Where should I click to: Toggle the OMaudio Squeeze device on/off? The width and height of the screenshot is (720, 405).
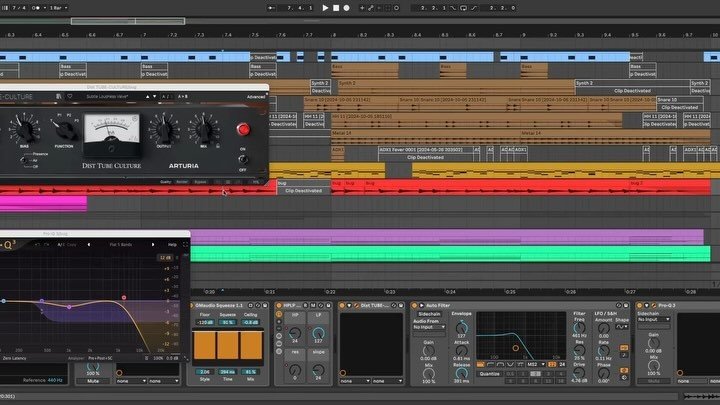click(x=194, y=304)
